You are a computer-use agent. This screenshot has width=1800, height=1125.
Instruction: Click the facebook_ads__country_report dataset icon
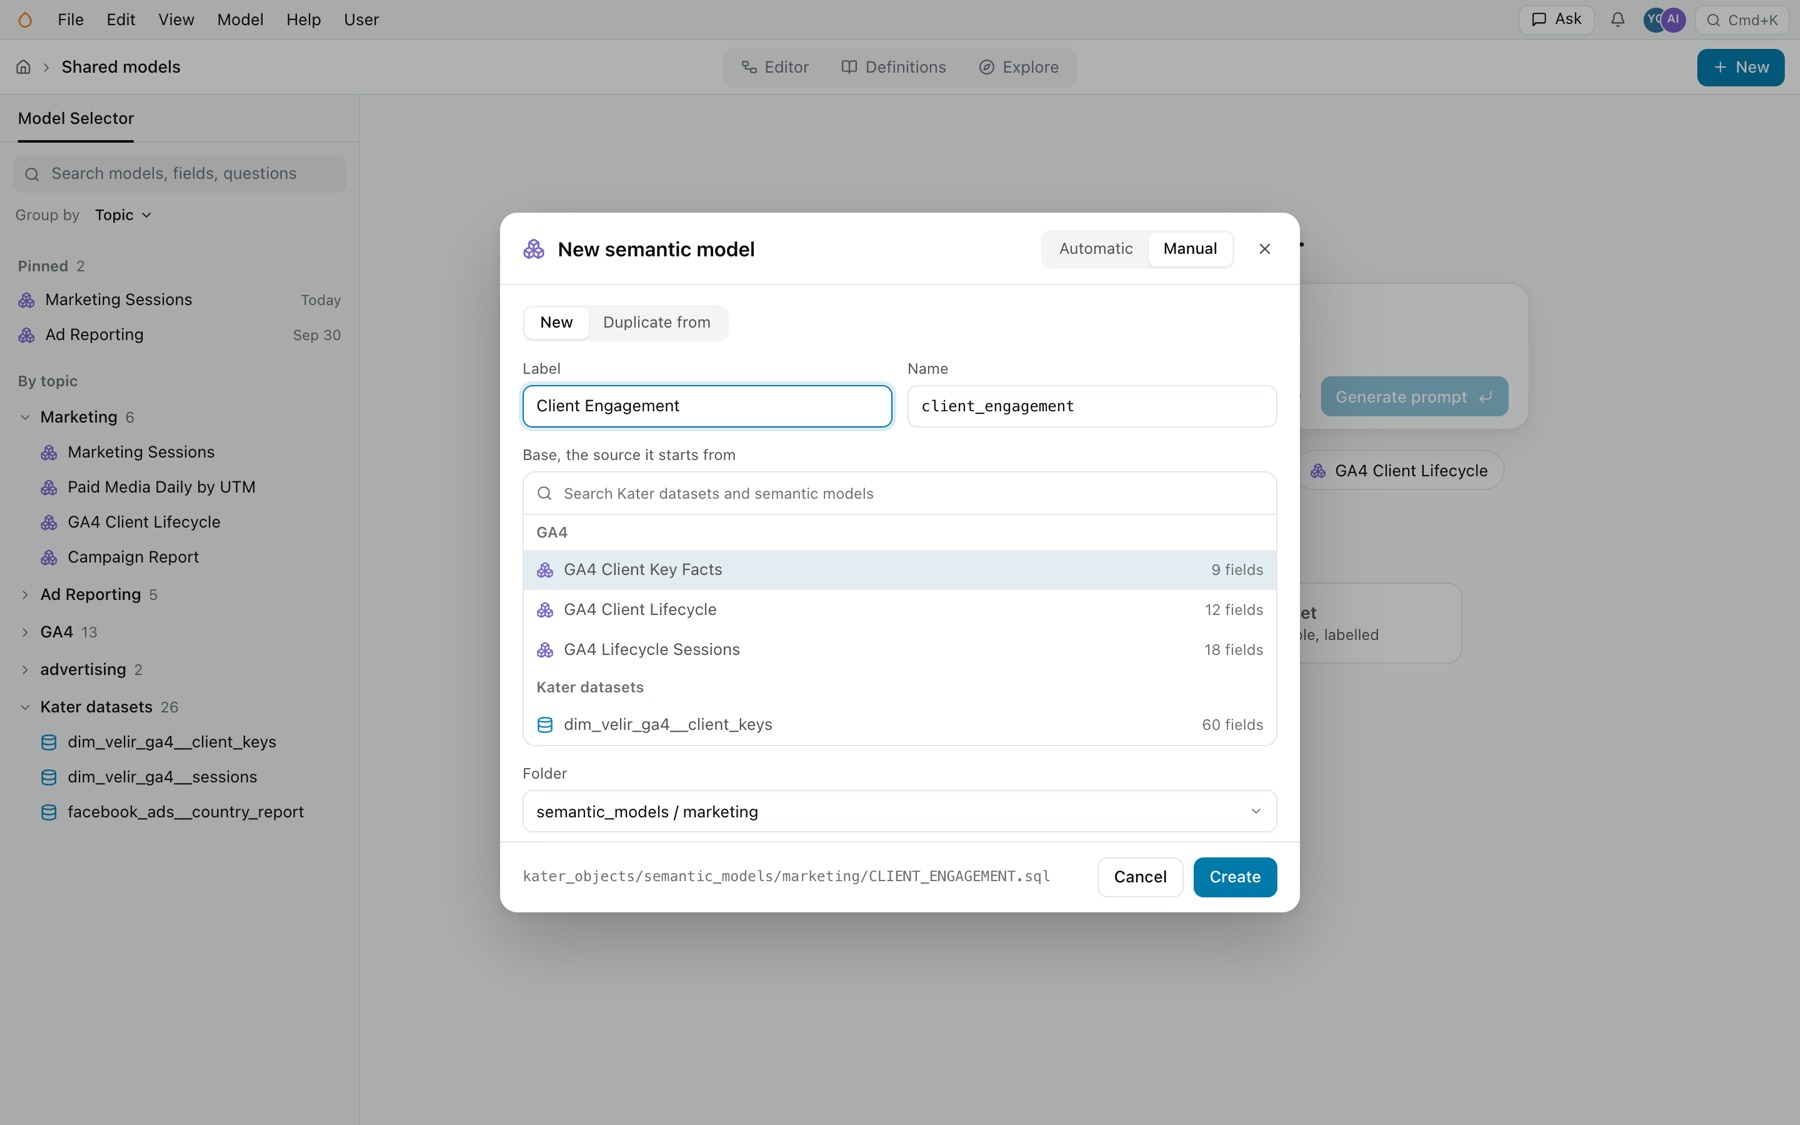click(x=48, y=812)
